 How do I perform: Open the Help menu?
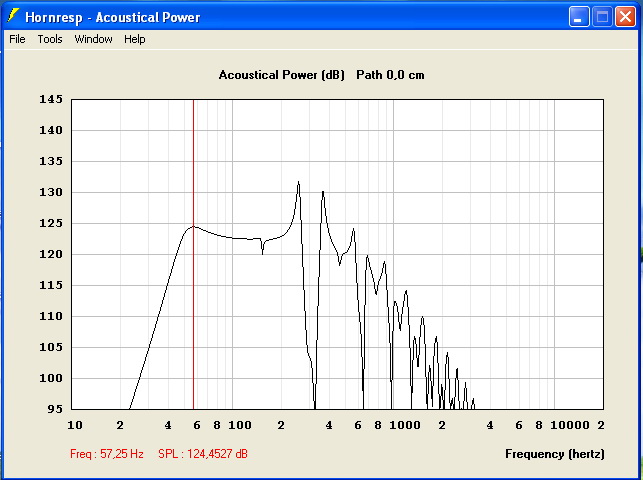click(135, 39)
